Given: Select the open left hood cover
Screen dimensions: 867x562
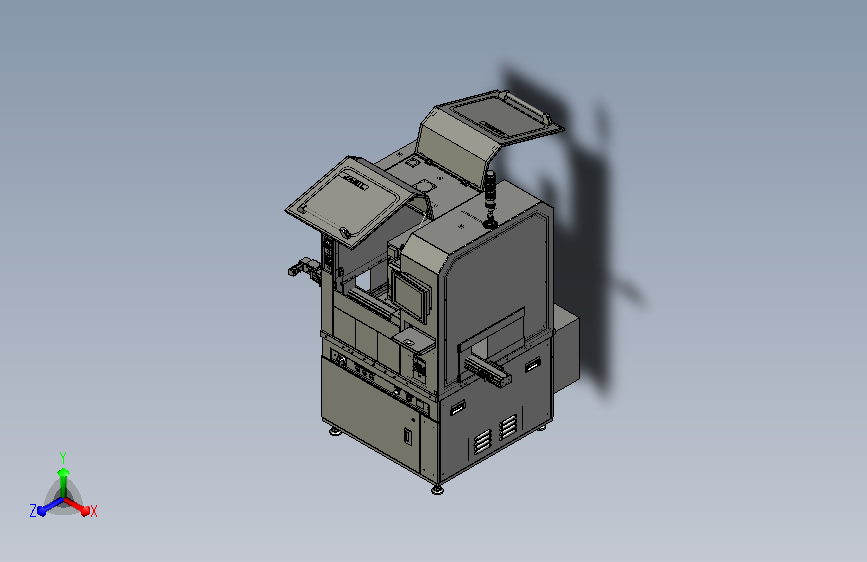Looking at the screenshot, I should click(352, 201).
